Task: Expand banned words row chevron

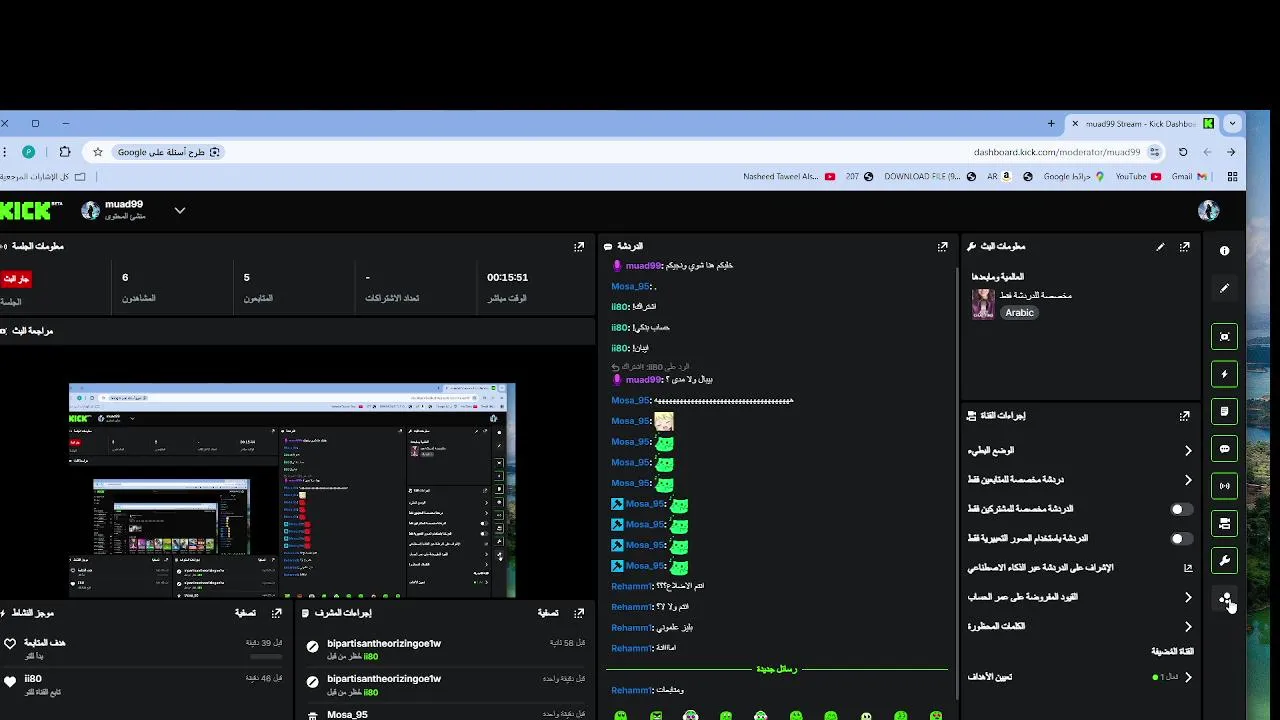Action: point(1188,627)
